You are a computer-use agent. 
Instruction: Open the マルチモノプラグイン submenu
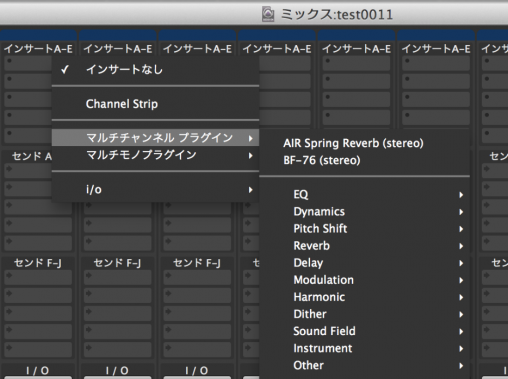pyautogui.click(x=155, y=155)
